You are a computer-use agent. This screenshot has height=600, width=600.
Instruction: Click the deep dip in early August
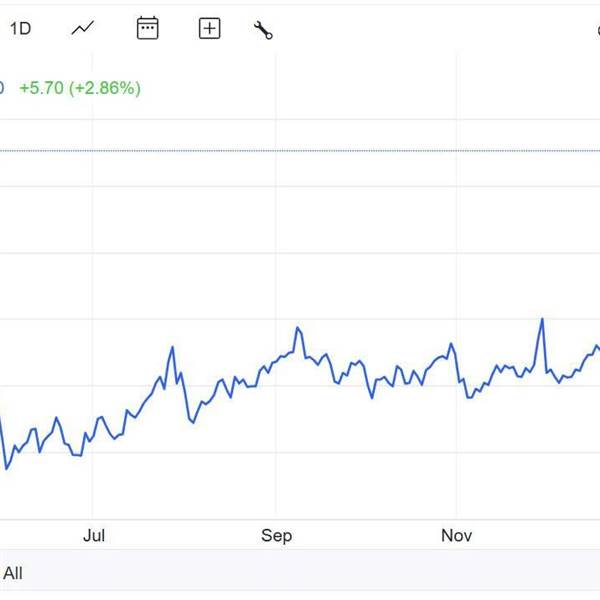tap(190, 421)
